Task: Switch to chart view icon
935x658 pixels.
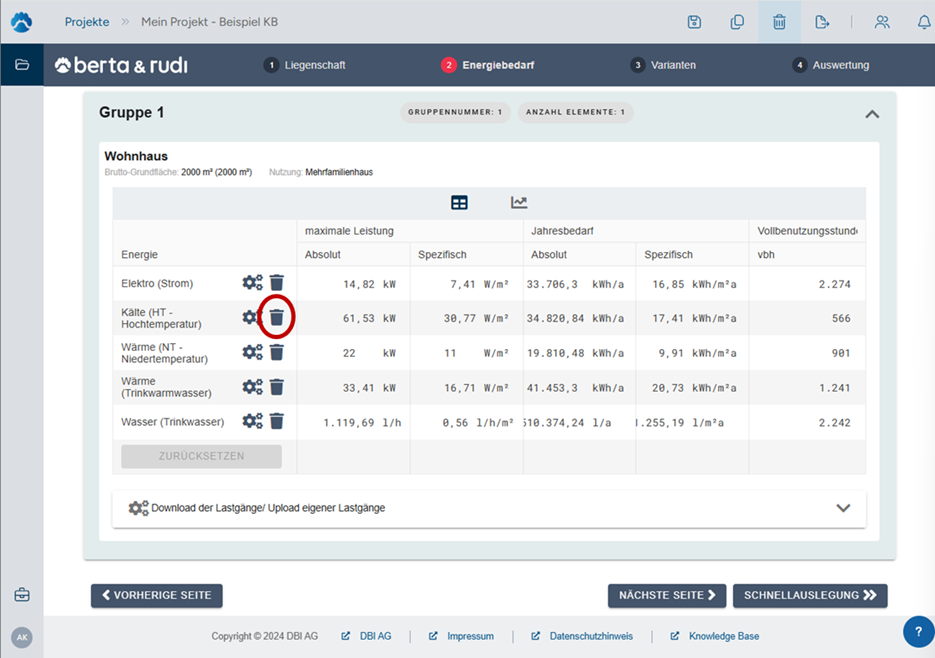Action: pyautogui.click(x=519, y=203)
